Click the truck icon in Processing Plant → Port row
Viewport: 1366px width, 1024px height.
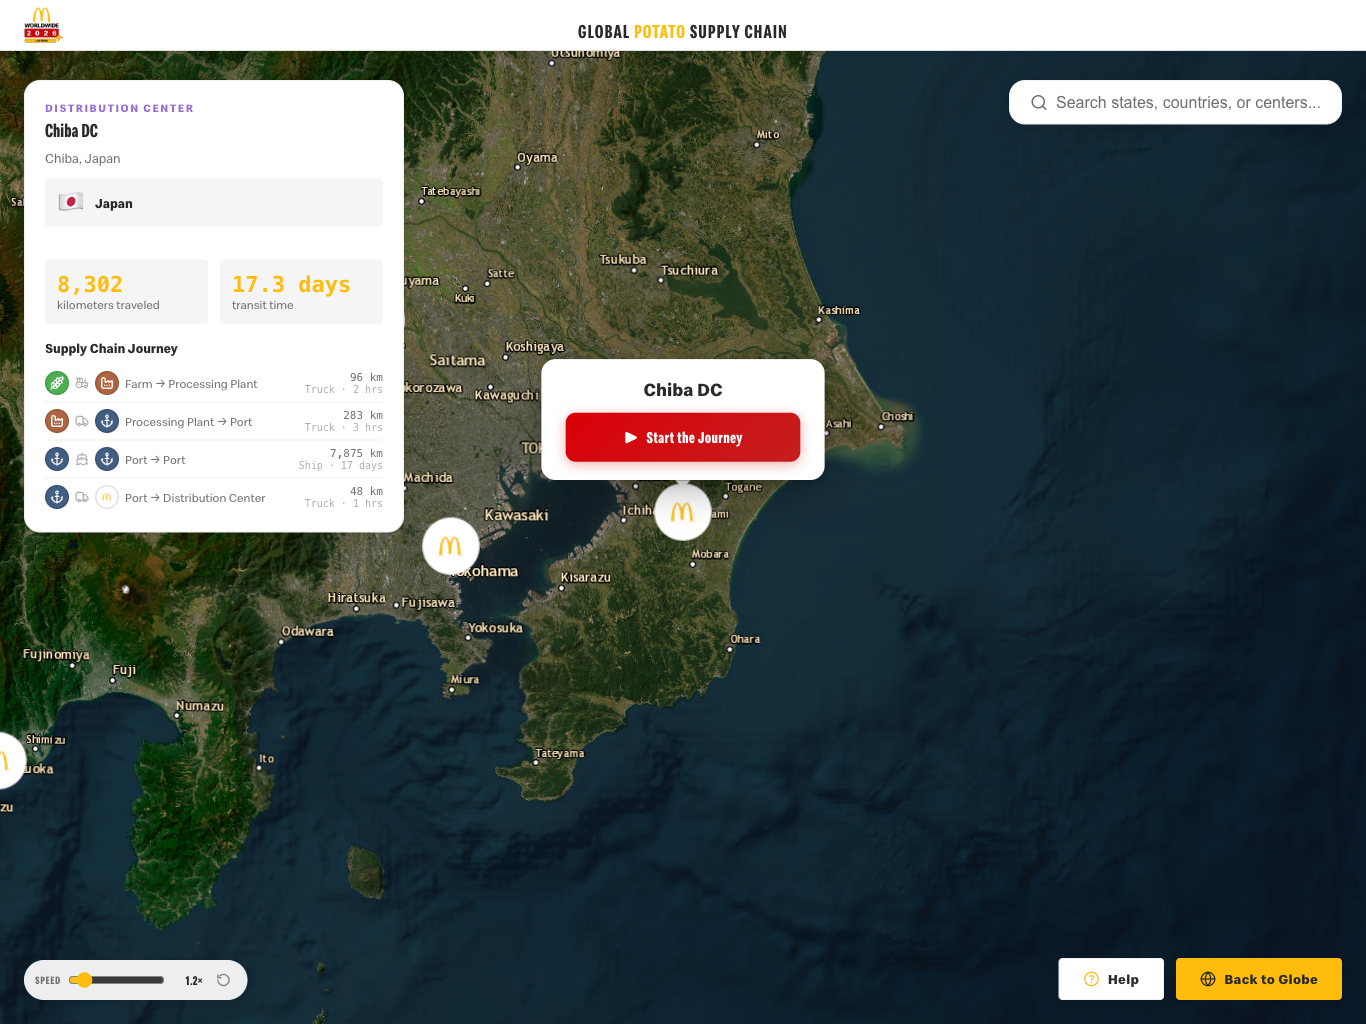[82, 421]
